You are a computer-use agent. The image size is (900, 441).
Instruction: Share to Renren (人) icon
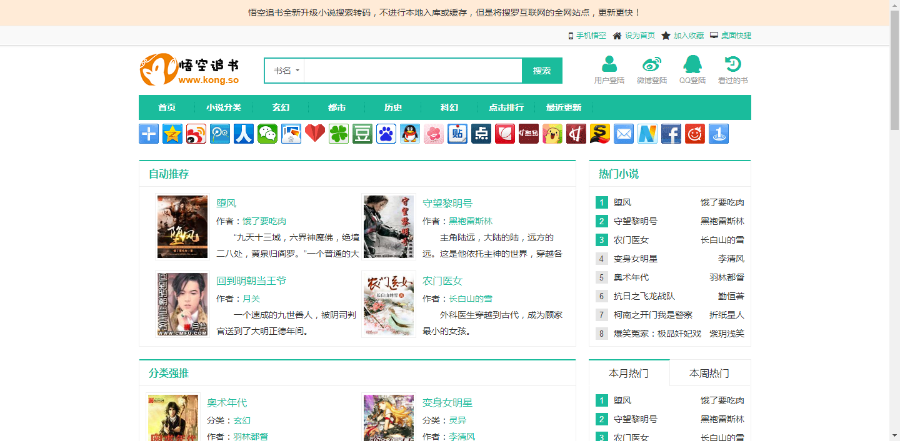(x=244, y=134)
